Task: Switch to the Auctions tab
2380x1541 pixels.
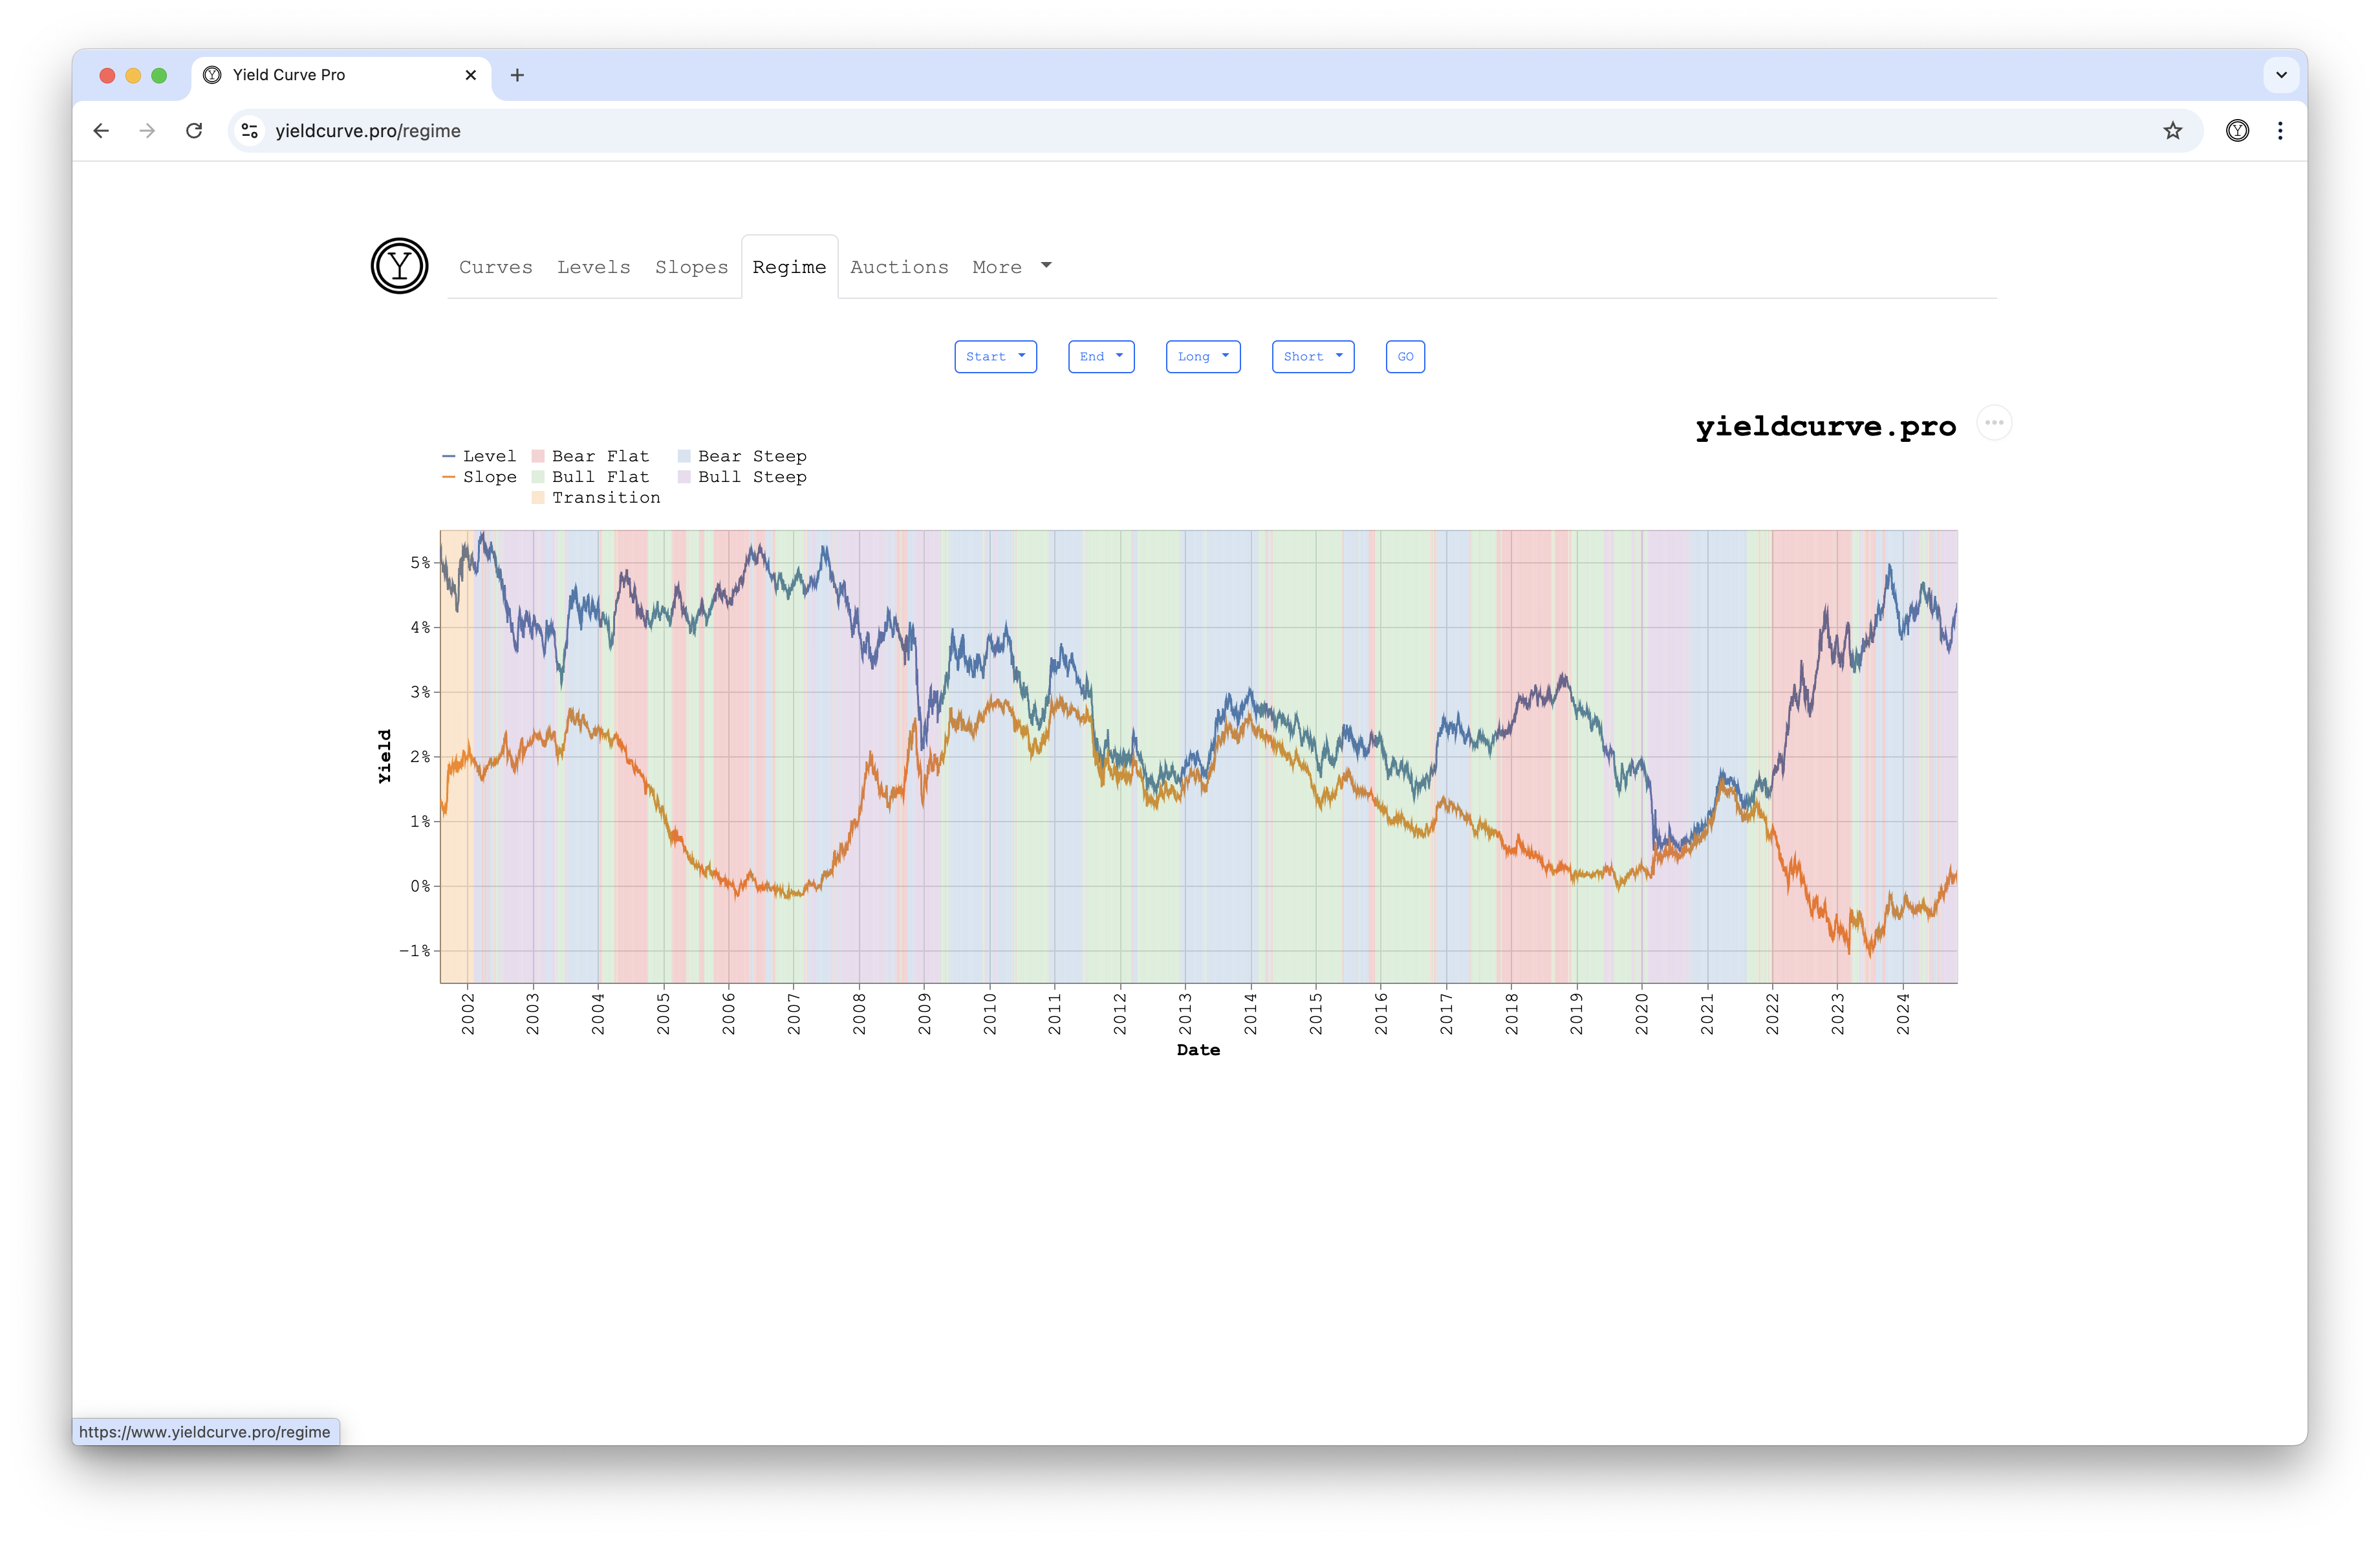Action: tap(899, 267)
